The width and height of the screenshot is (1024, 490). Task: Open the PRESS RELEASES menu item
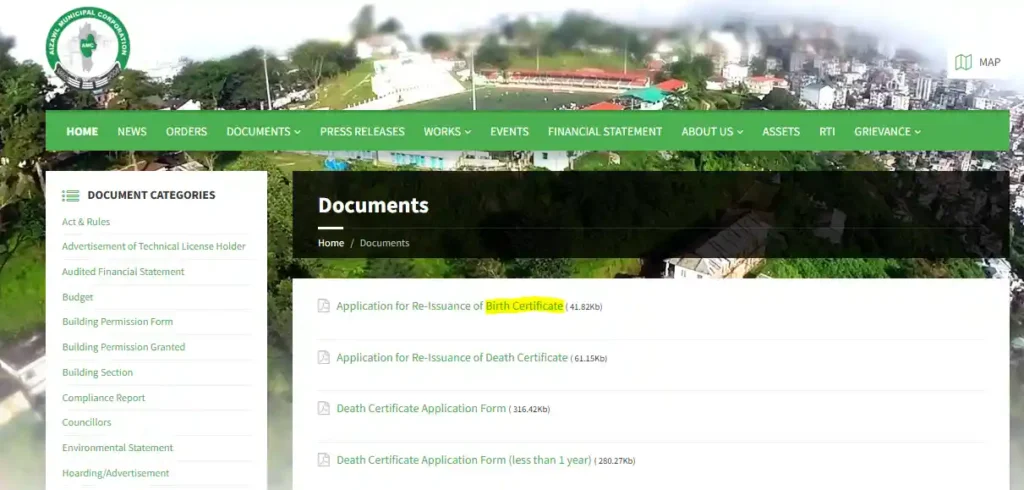362,132
